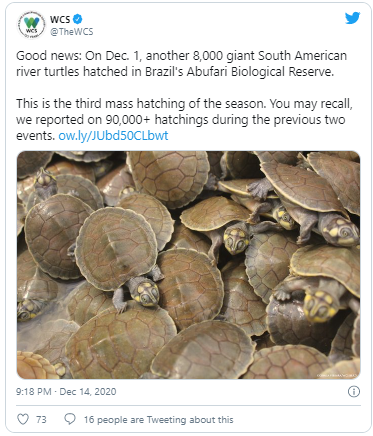Click the blue verified badge next to WCS
The width and height of the screenshot is (373, 436).
78,19
